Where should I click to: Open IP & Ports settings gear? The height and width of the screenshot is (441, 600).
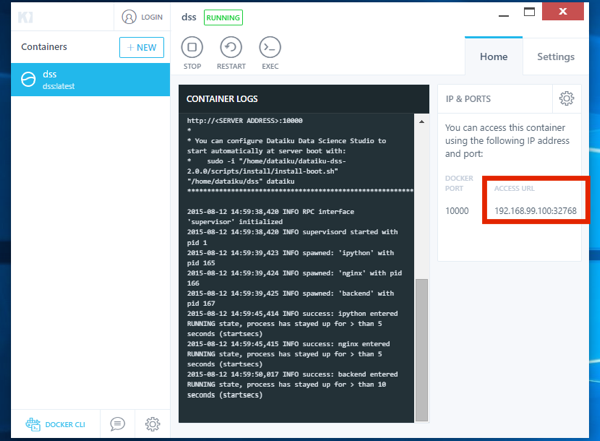(x=566, y=99)
